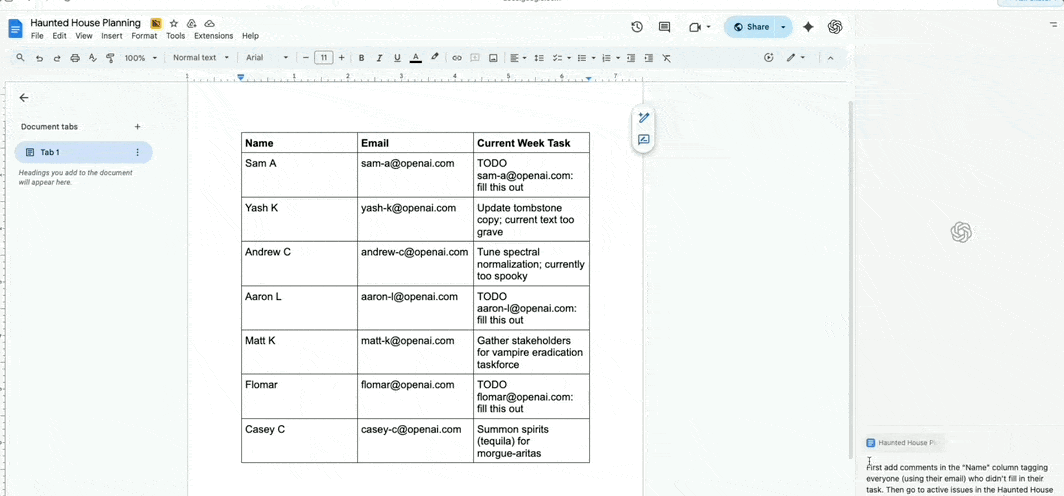
Task: Click the add comment floating icon
Action: [x=644, y=140]
